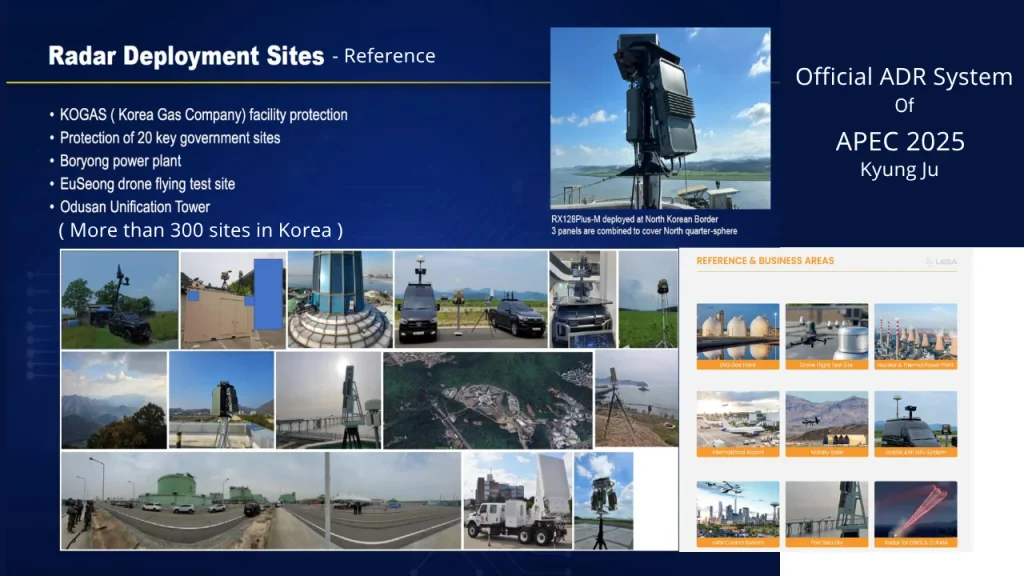Select the seaside tripod radar photo
The image size is (1024, 576).
click(637, 398)
